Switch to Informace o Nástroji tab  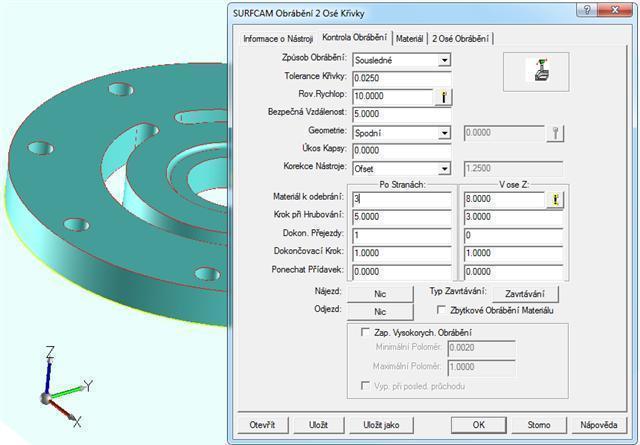pyautogui.click(x=279, y=39)
